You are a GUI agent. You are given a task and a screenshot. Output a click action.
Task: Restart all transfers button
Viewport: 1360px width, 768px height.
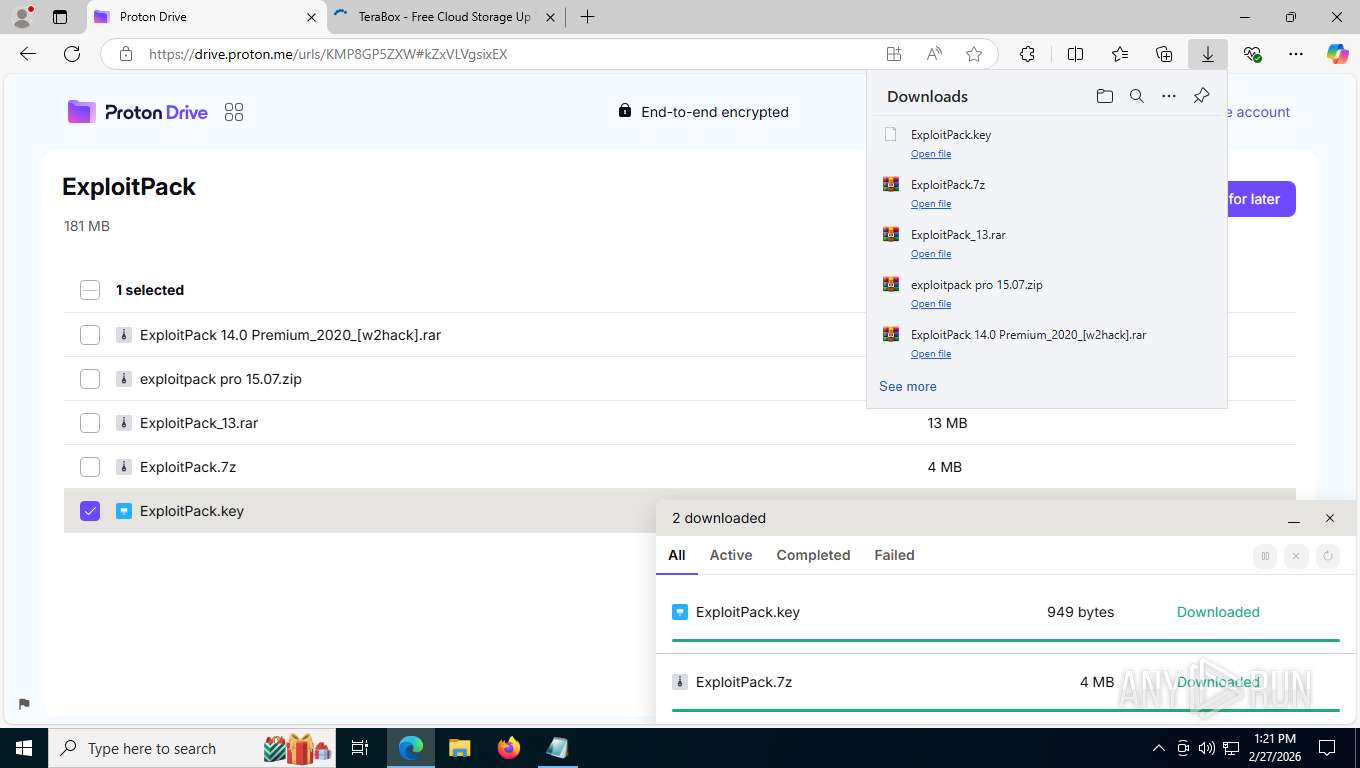click(1328, 556)
